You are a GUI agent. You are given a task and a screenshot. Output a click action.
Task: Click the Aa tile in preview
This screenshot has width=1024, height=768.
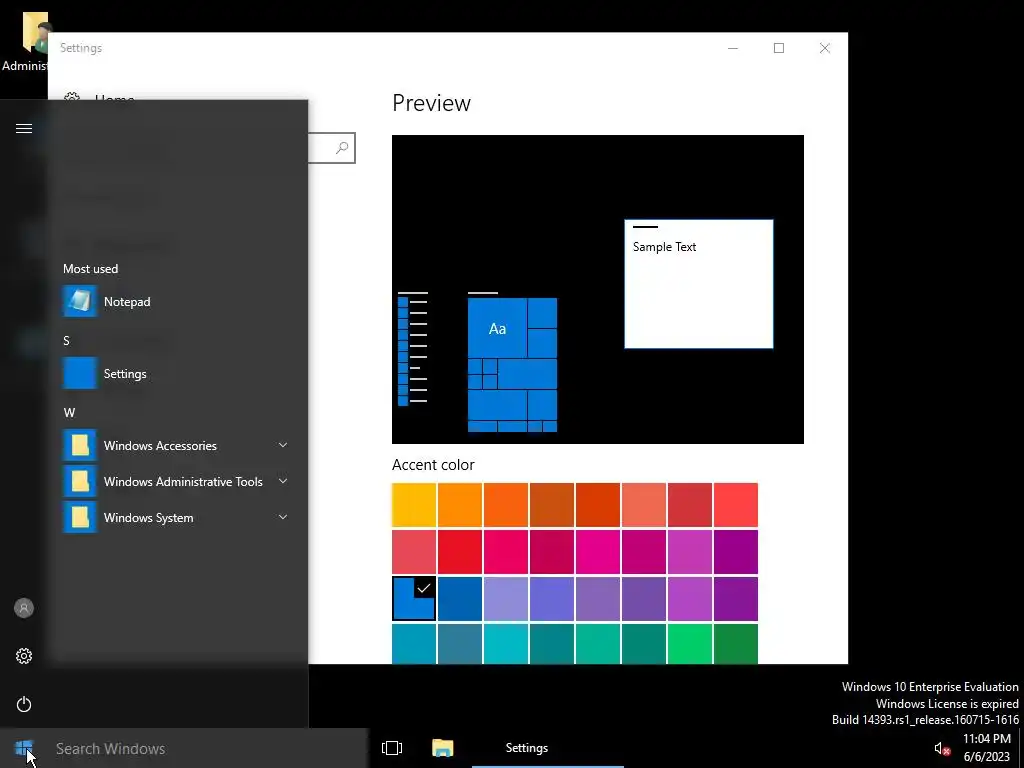click(x=497, y=328)
